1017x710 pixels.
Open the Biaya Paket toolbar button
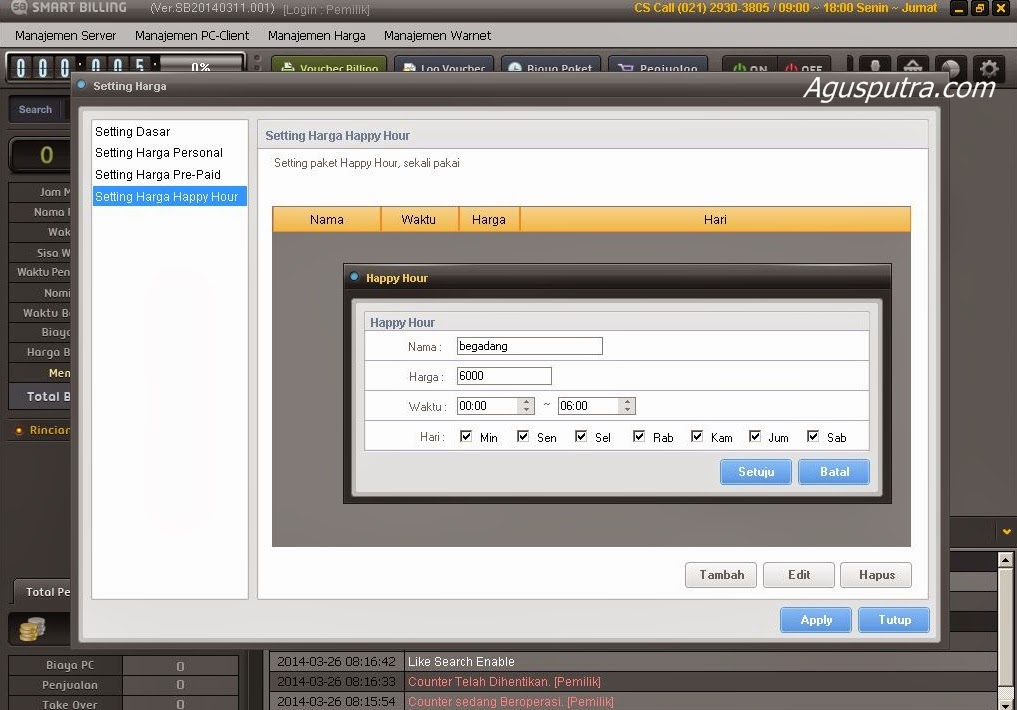pos(551,65)
